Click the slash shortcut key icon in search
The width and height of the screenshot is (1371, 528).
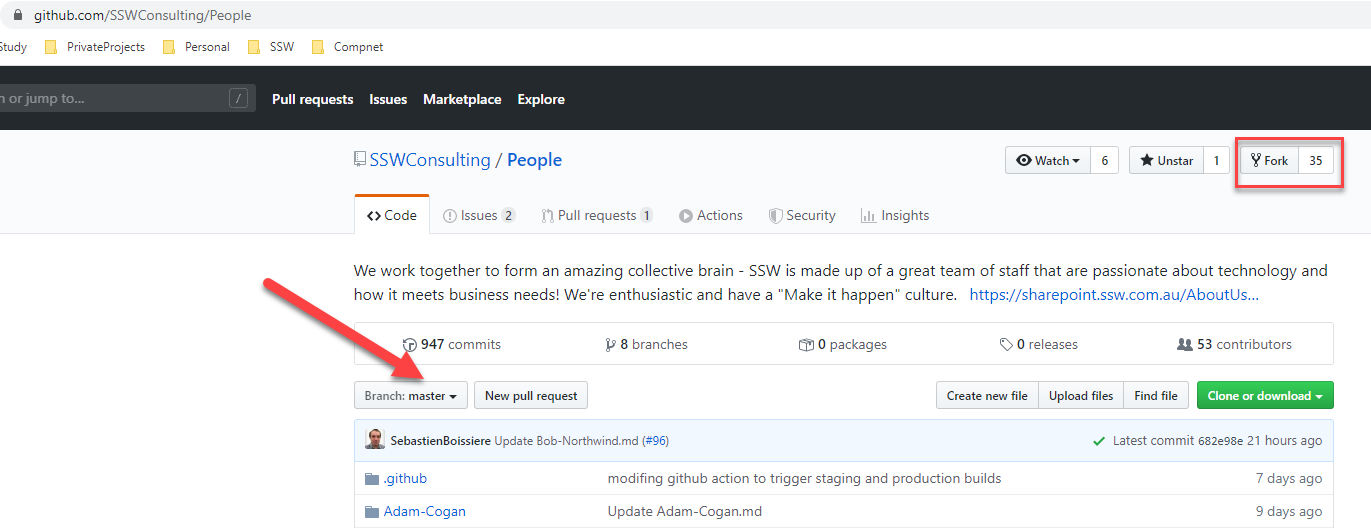point(238,98)
